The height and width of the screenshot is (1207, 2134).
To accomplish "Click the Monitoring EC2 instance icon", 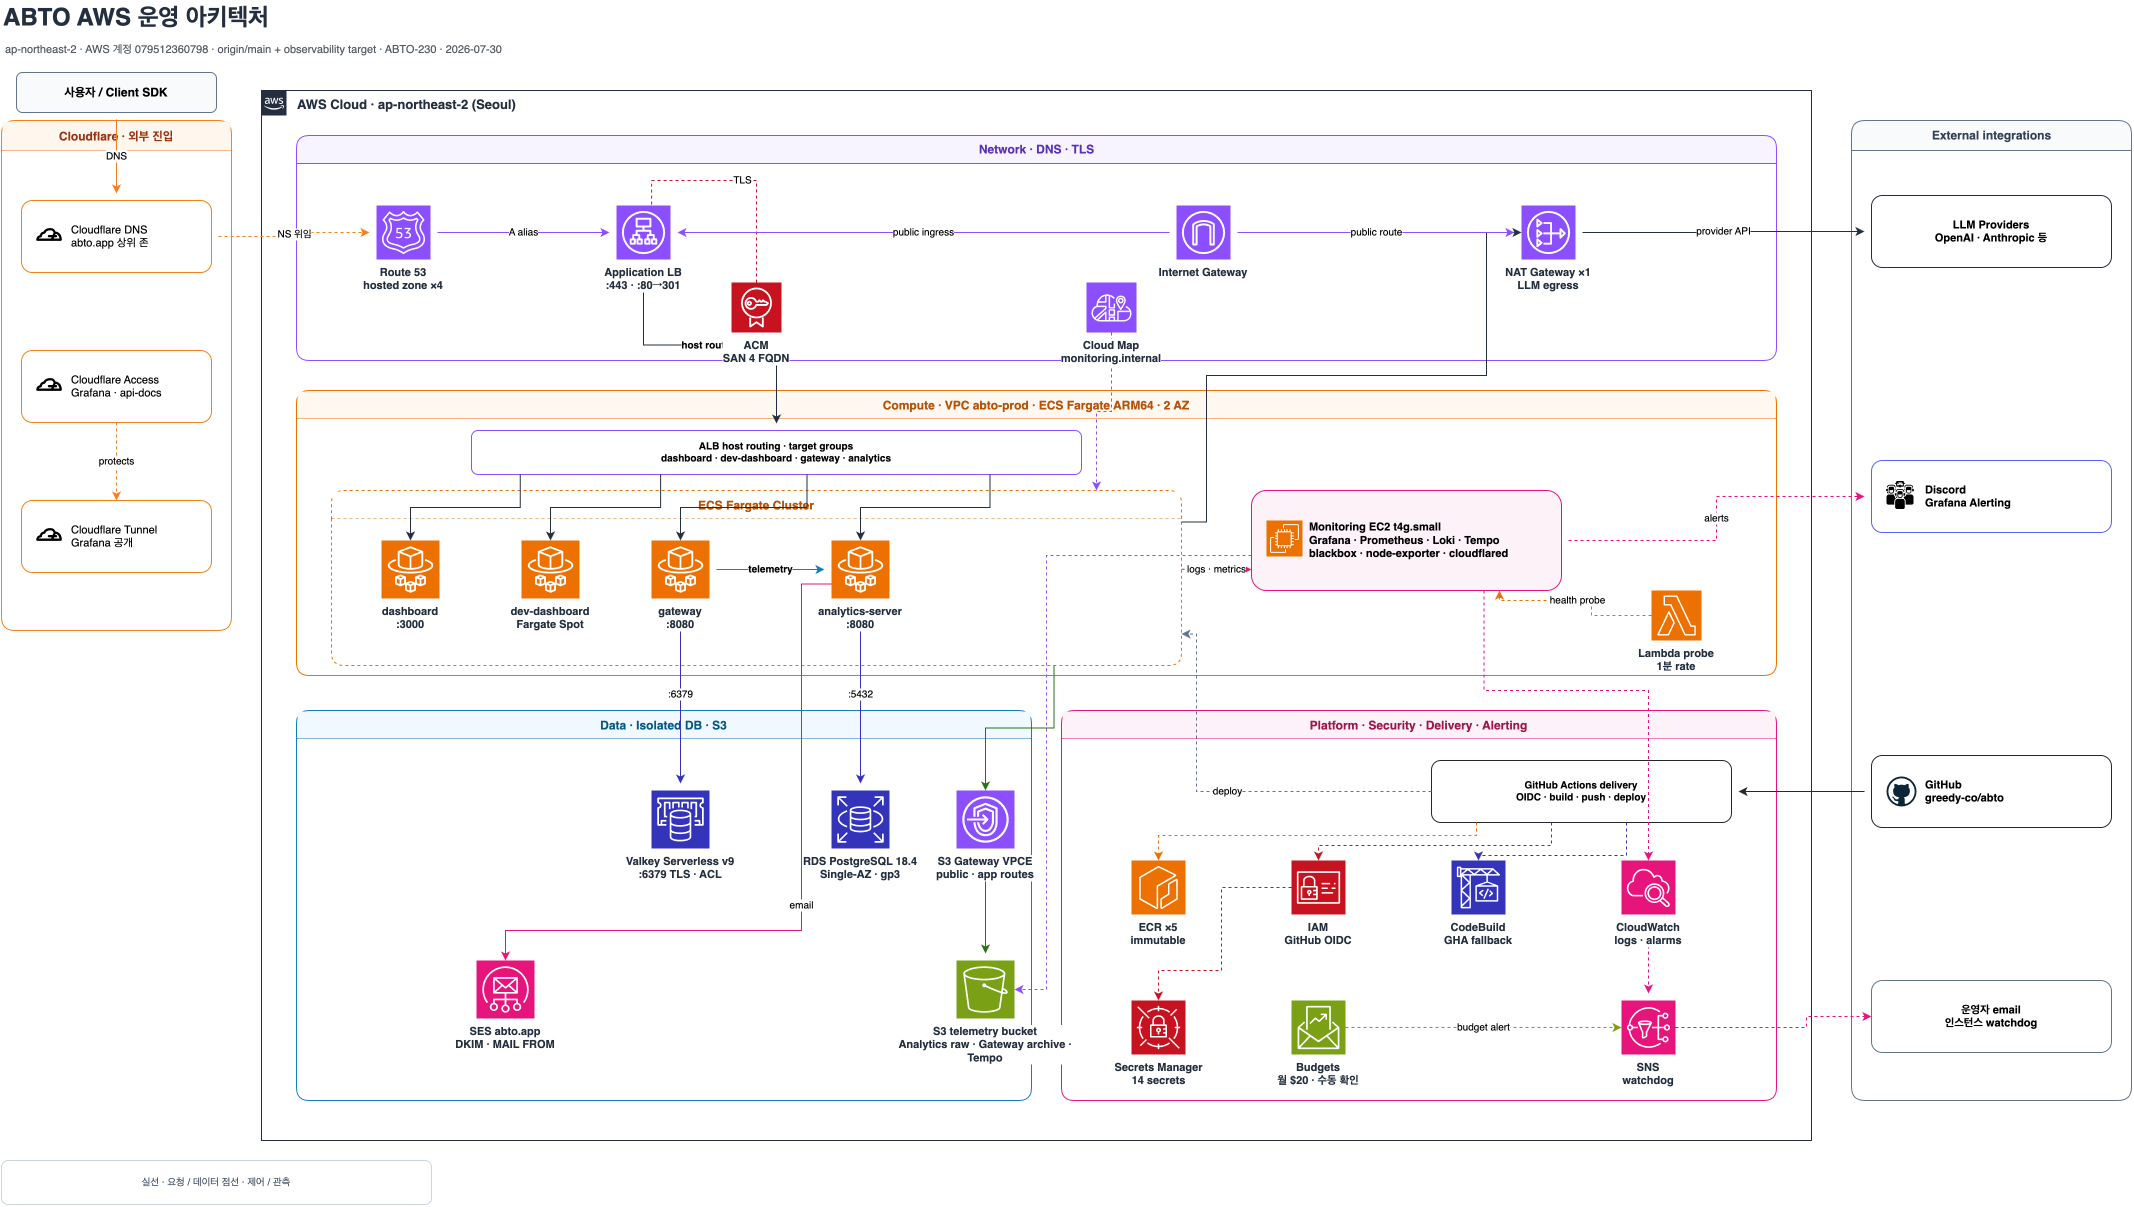I will tap(1283, 539).
